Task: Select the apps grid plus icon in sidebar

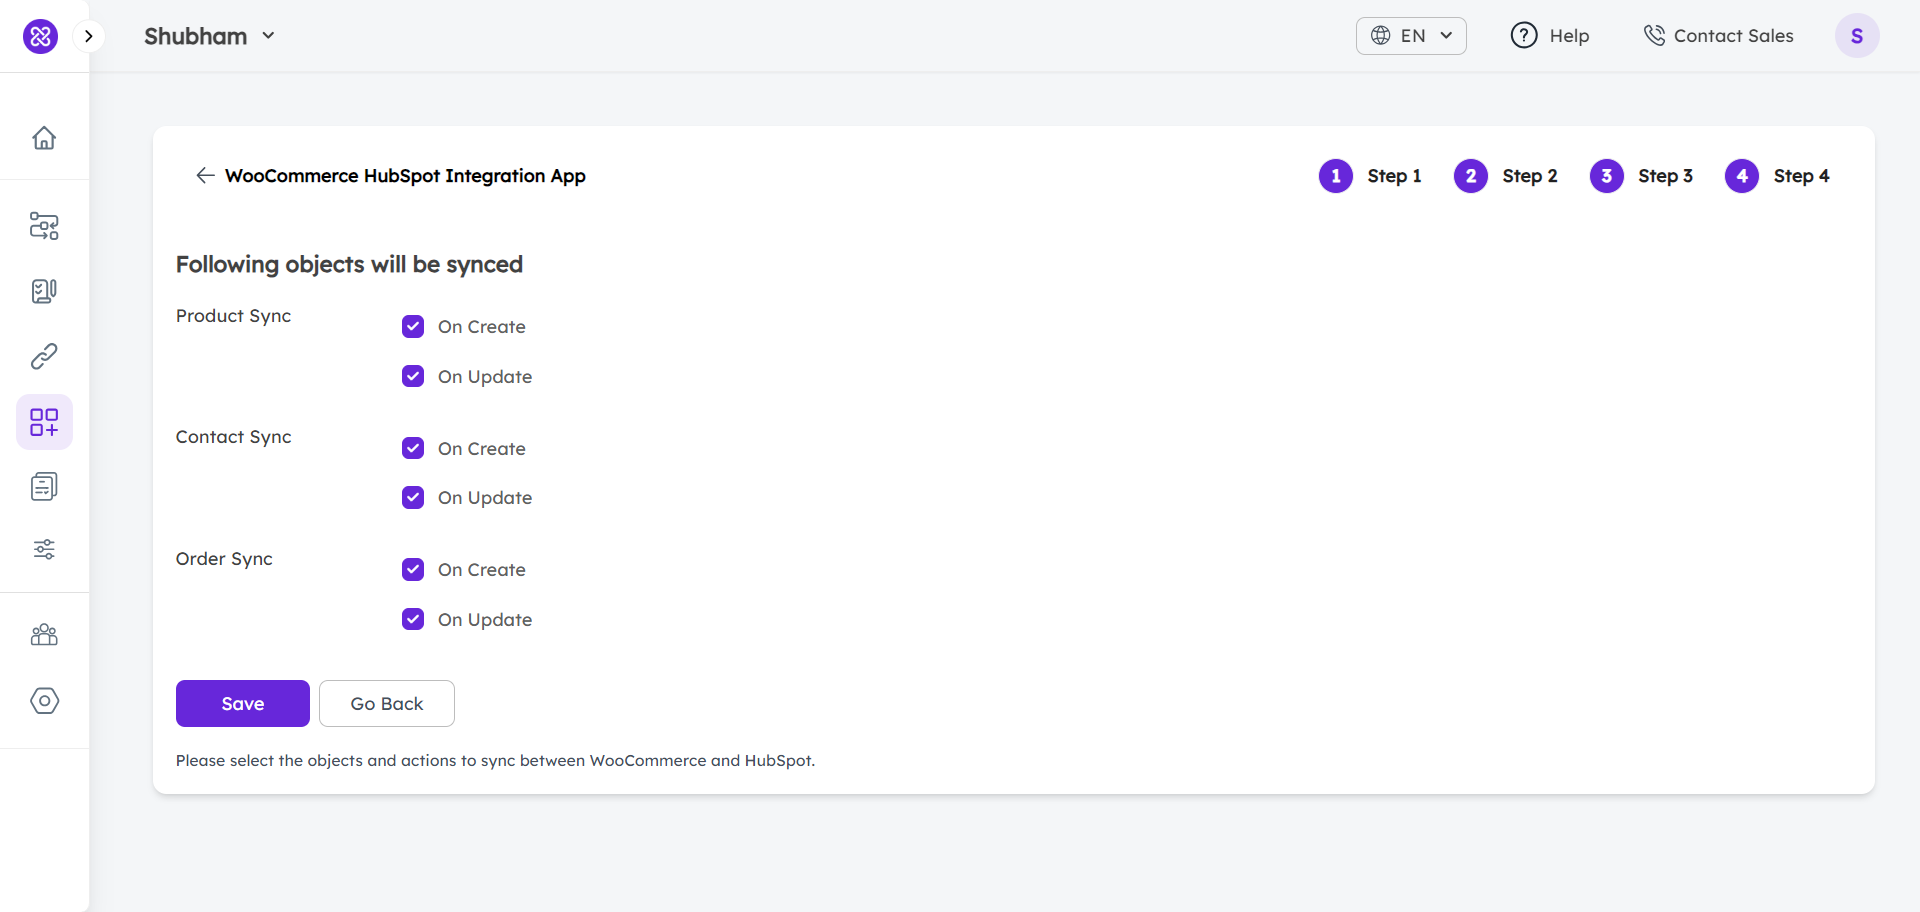Action: pos(44,422)
